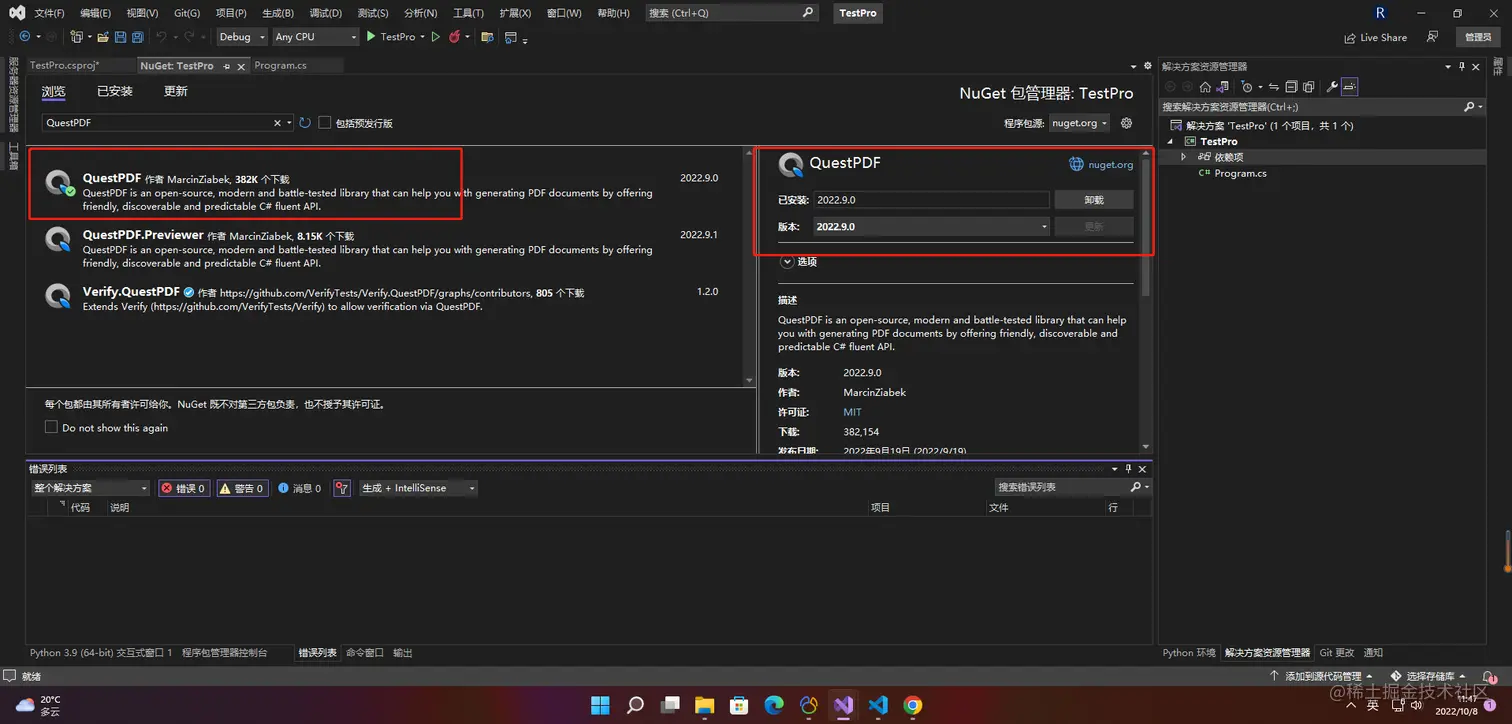Toggle Errors 0 filter button
This screenshot has height=724, width=1512.
(184, 488)
